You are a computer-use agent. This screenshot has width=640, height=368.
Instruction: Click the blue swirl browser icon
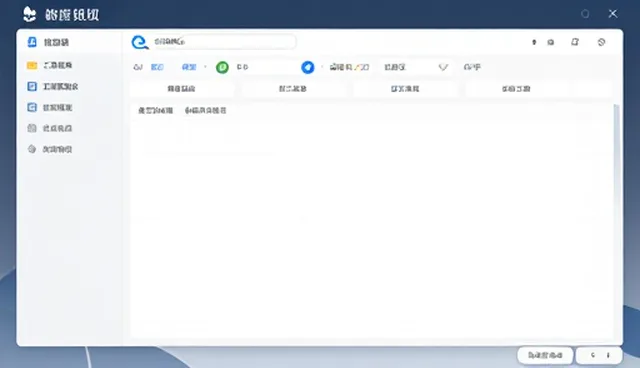pyautogui.click(x=140, y=42)
